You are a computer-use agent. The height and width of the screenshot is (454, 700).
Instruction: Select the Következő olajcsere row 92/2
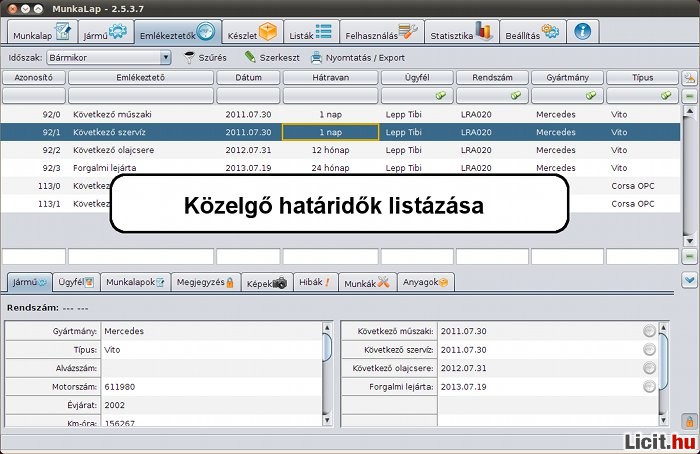coord(340,150)
